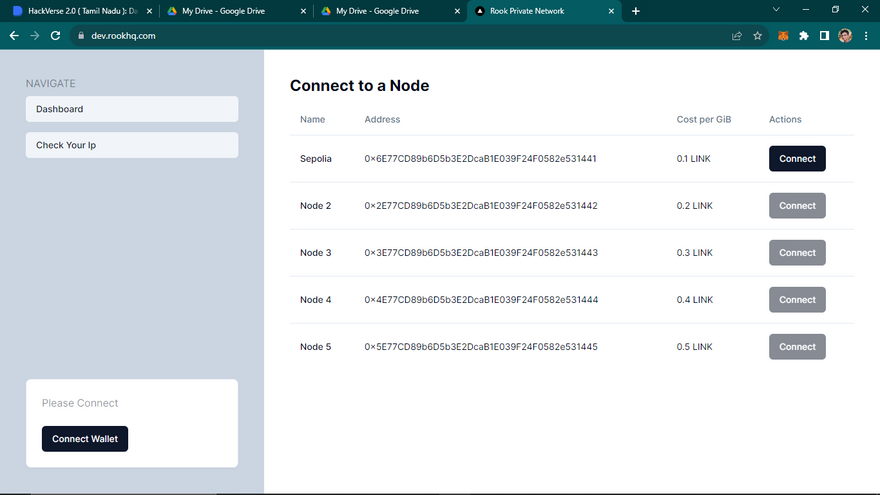
Task: Open a new browser tab
Action: click(x=636, y=11)
